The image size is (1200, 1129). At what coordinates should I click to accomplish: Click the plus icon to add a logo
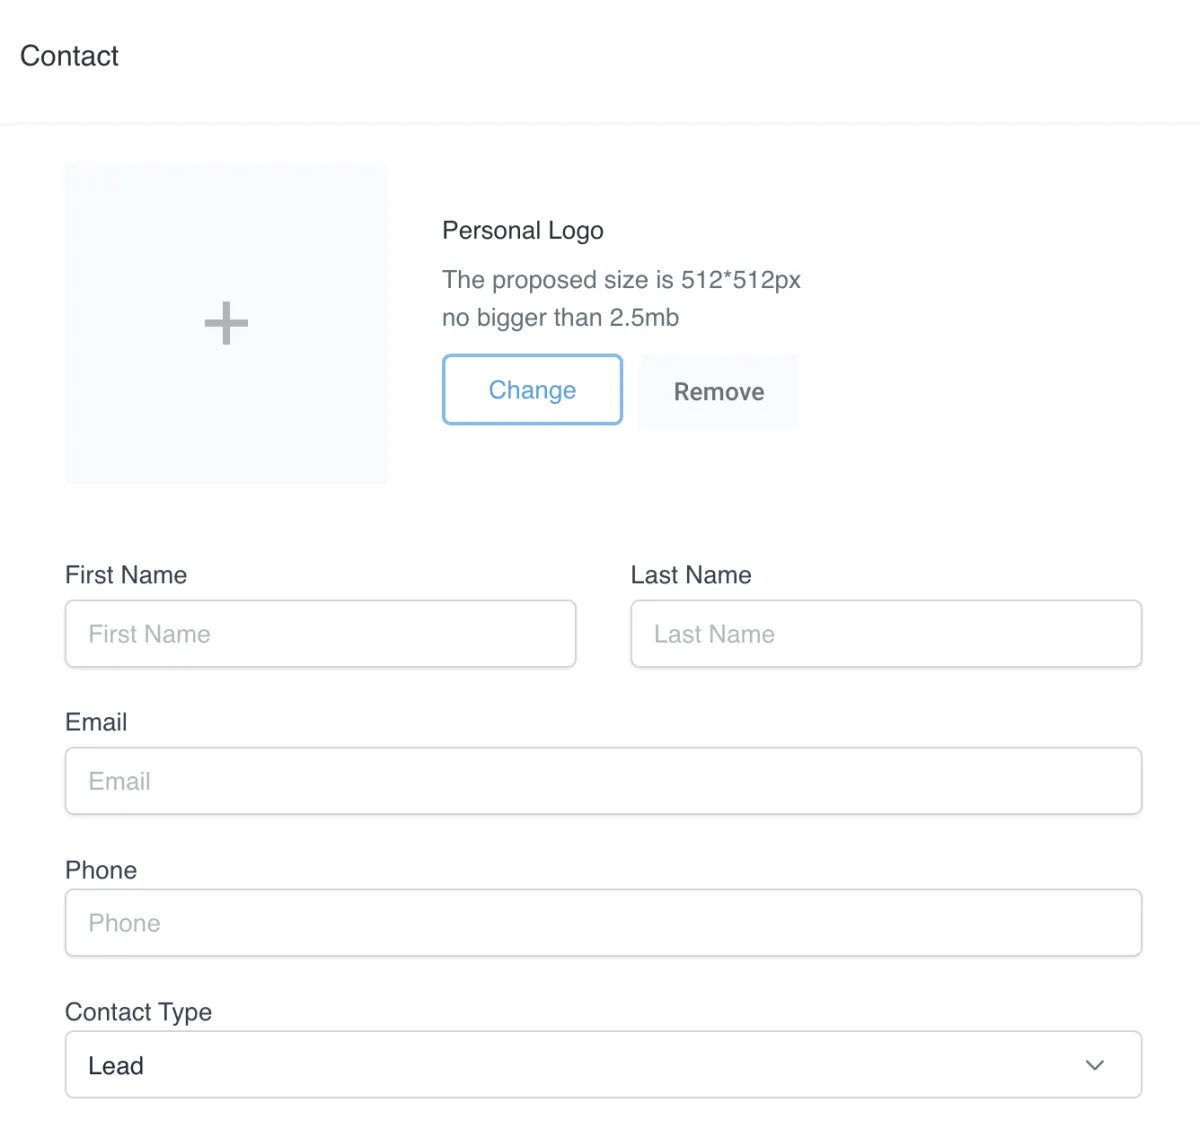(226, 323)
